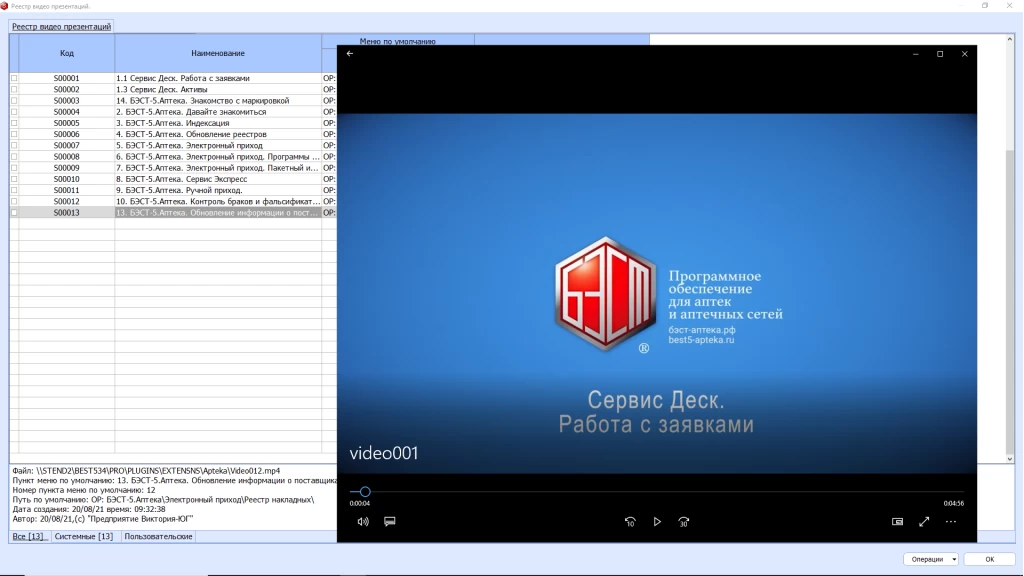1024x576 pixels.
Task: Sort by the Наименование column header
Action: [218, 54]
